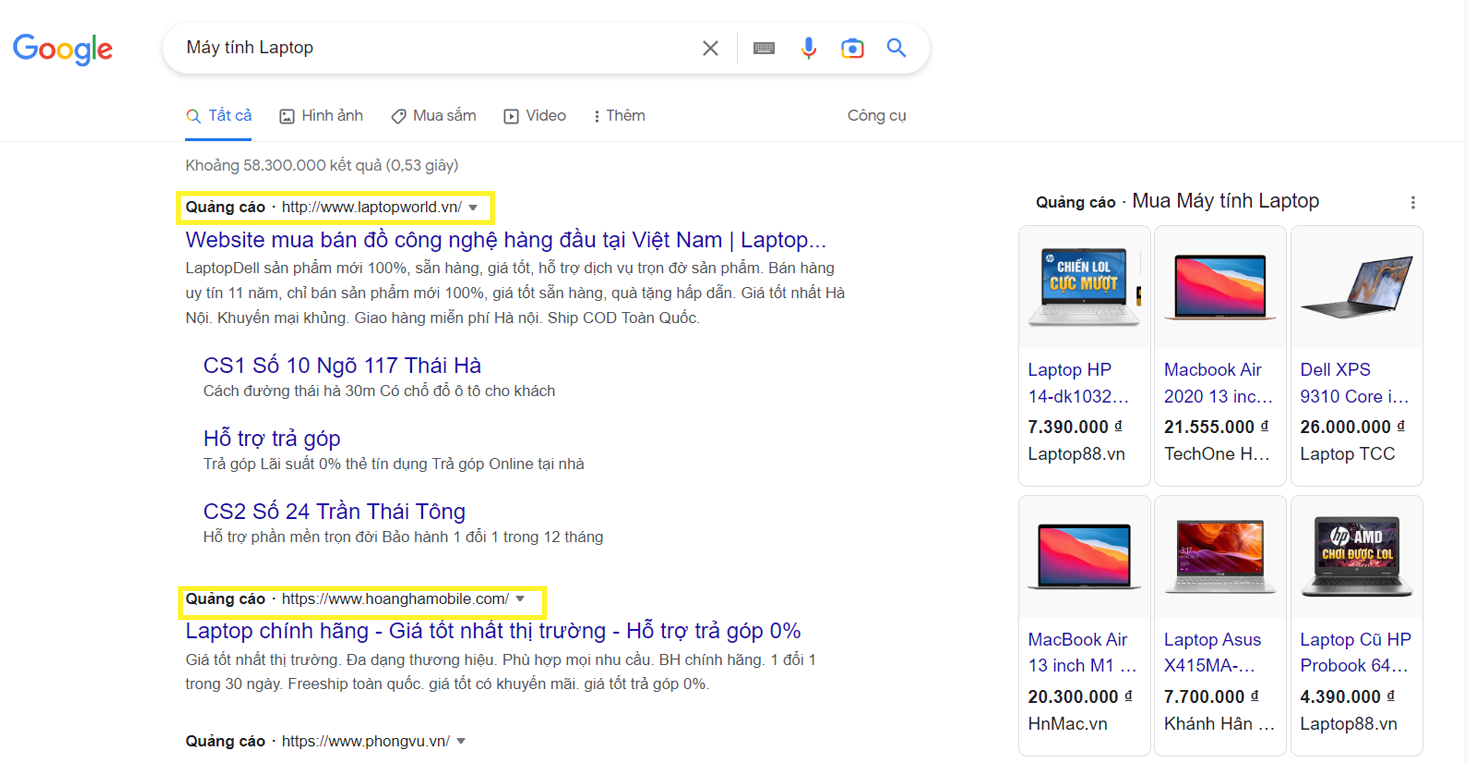Click into the search input field

point(435,48)
